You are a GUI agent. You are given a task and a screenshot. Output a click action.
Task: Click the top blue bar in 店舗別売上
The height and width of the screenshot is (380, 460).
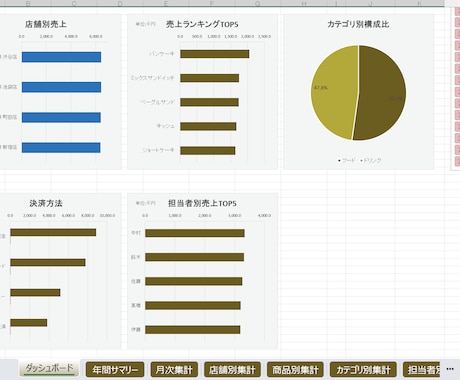click(61, 57)
